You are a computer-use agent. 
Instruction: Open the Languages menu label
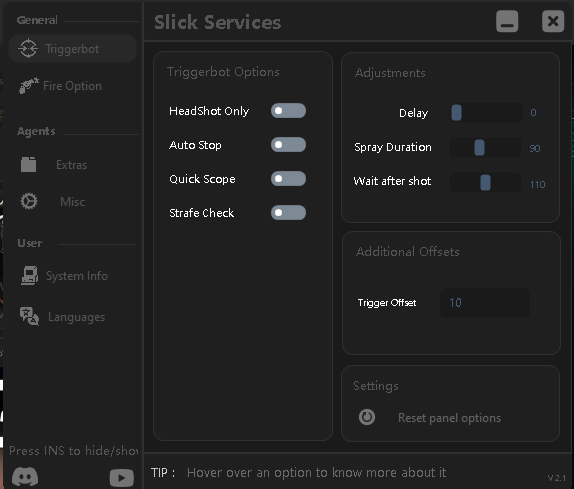point(77,317)
